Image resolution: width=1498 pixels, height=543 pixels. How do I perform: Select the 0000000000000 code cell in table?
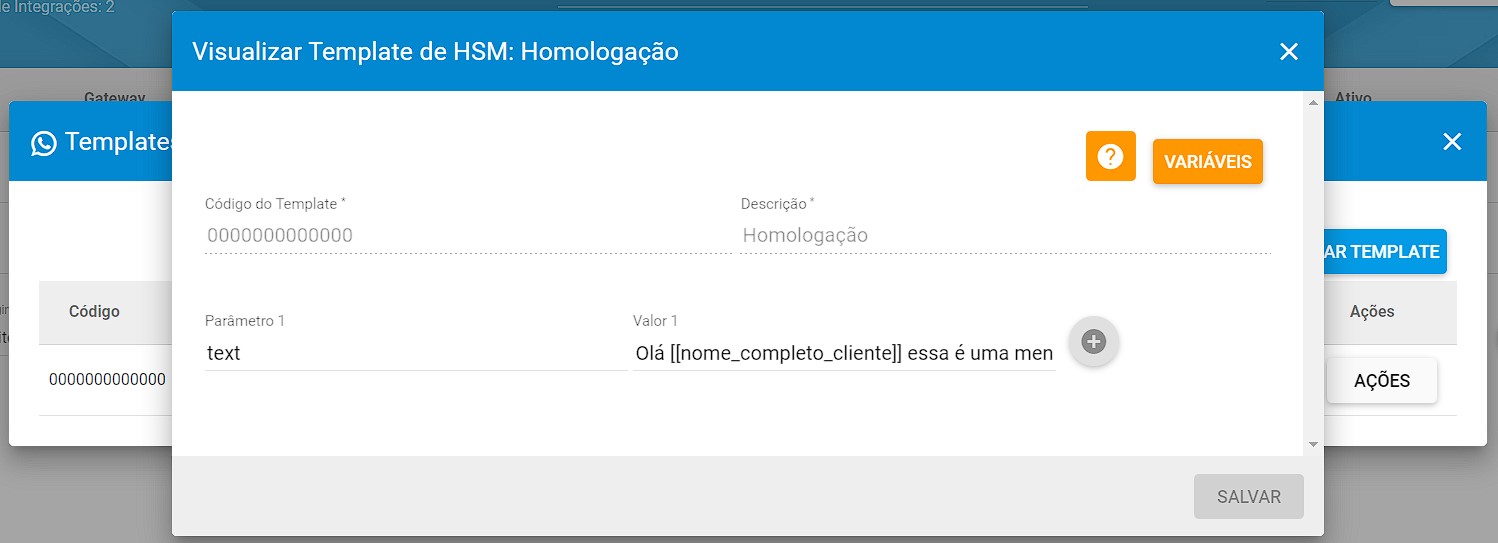108,380
